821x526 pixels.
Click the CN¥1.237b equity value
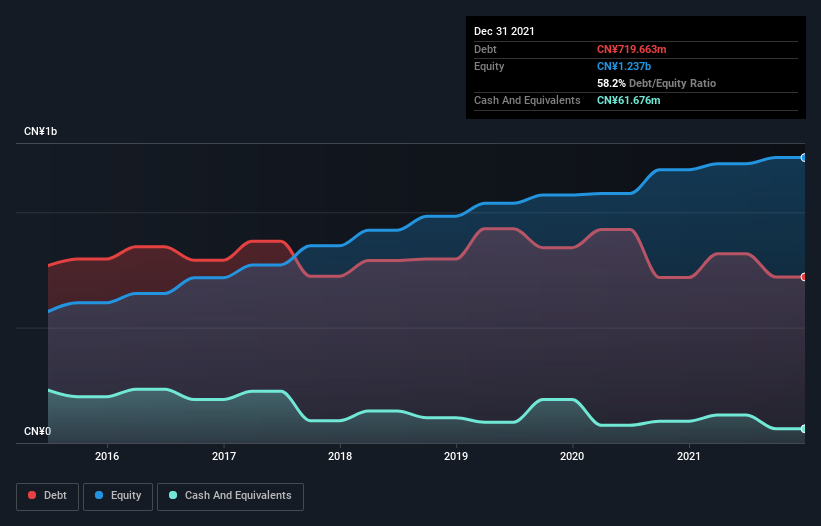coord(624,66)
